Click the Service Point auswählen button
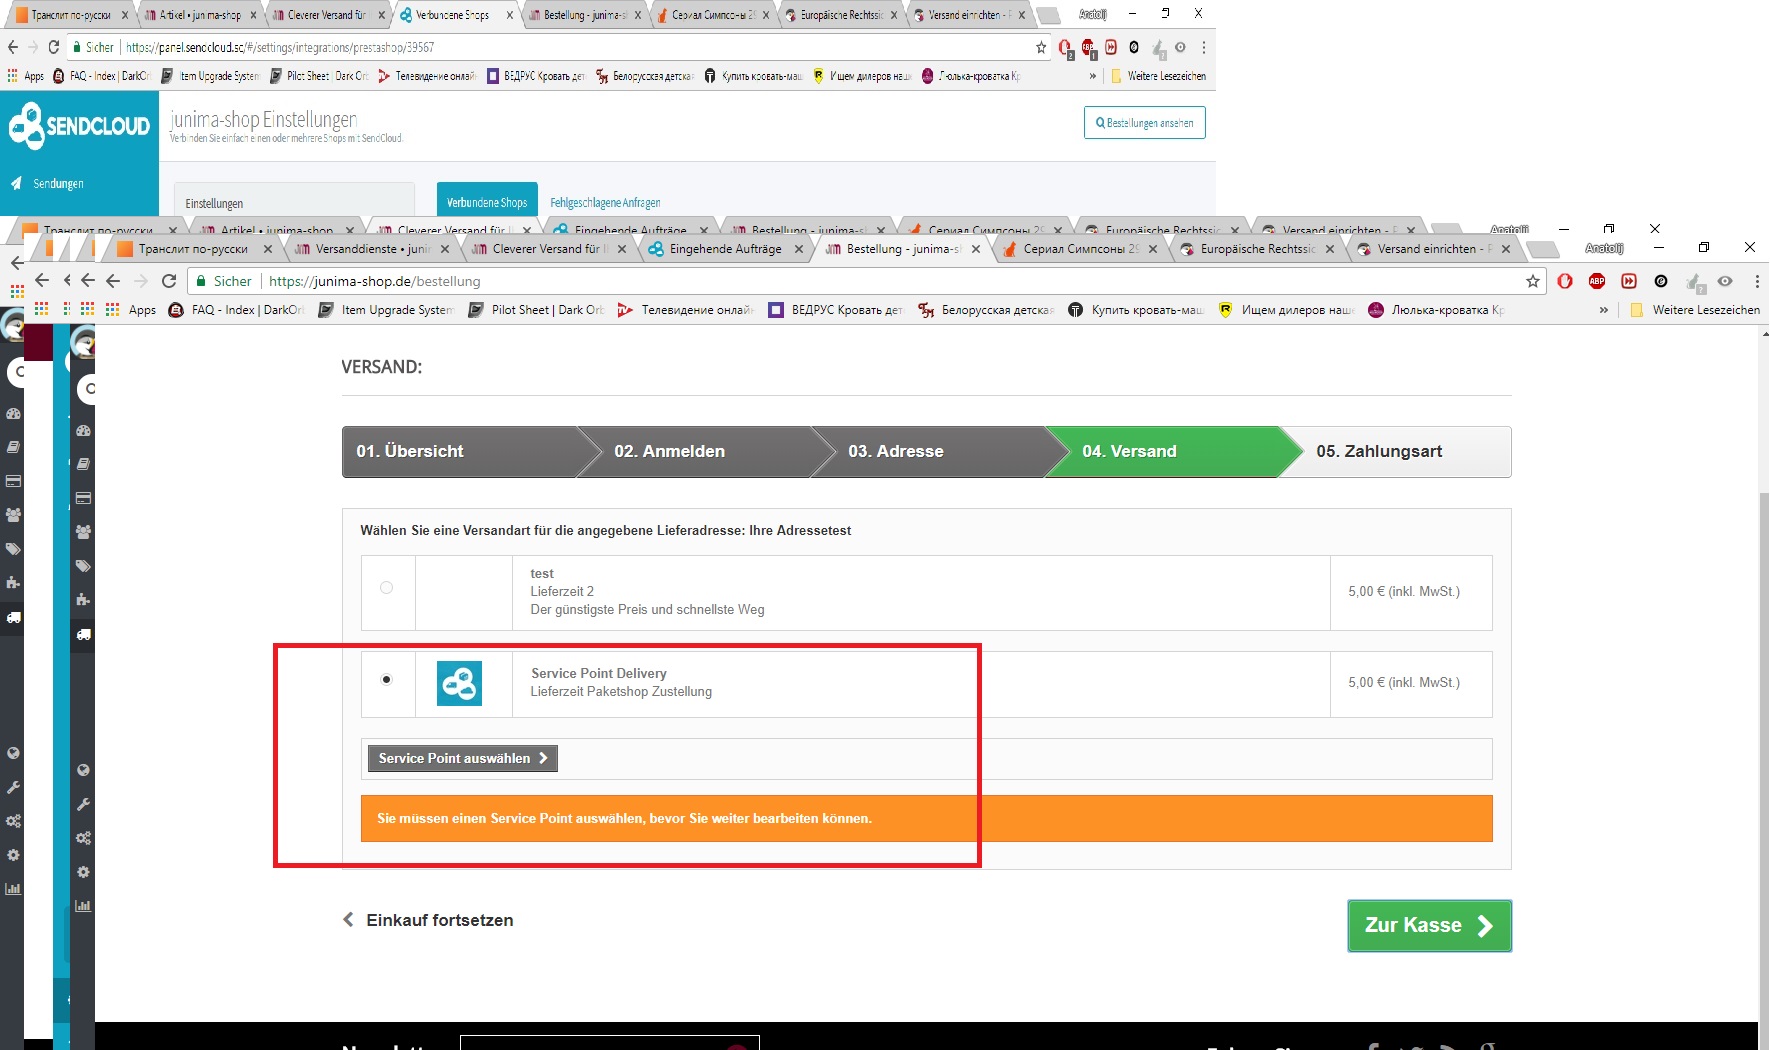1770x1050 pixels. pyautogui.click(x=462, y=759)
